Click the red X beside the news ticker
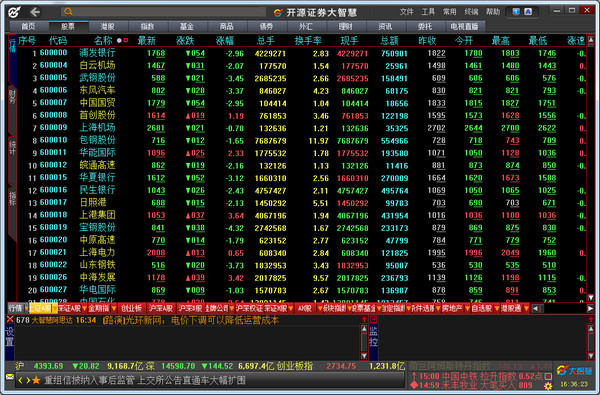The height and width of the screenshot is (395, 600). (10, 320)
